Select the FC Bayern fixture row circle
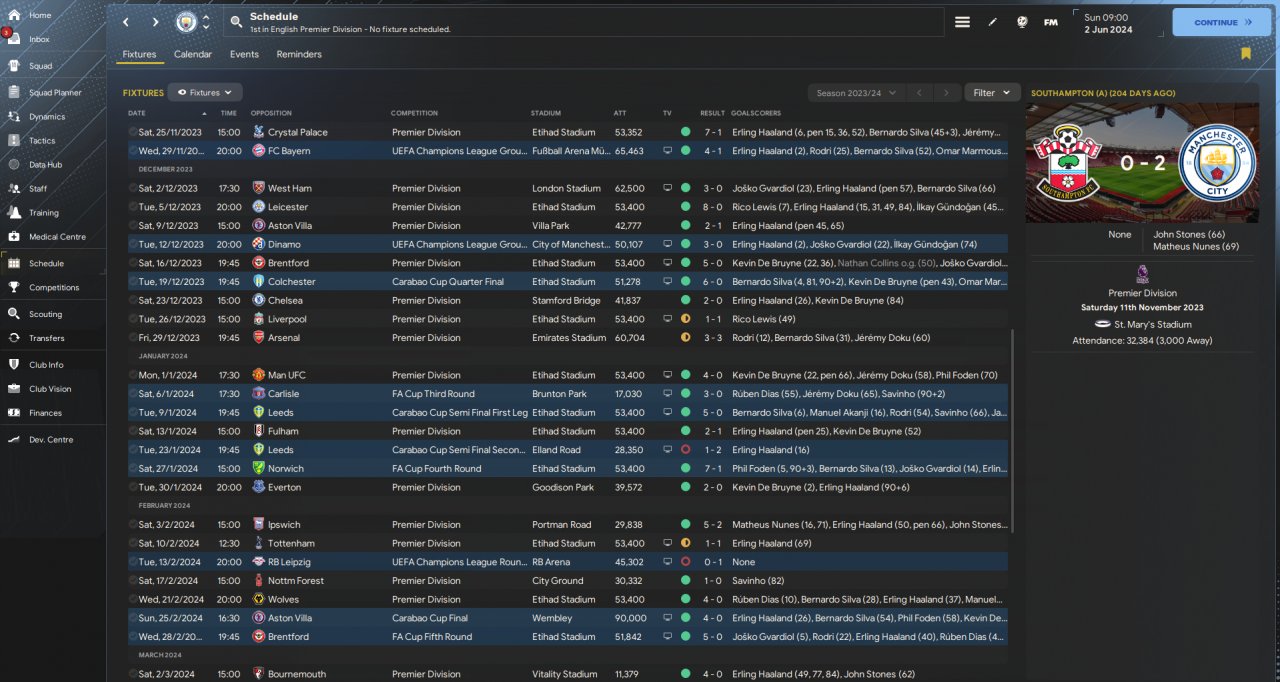 (133, 151)
